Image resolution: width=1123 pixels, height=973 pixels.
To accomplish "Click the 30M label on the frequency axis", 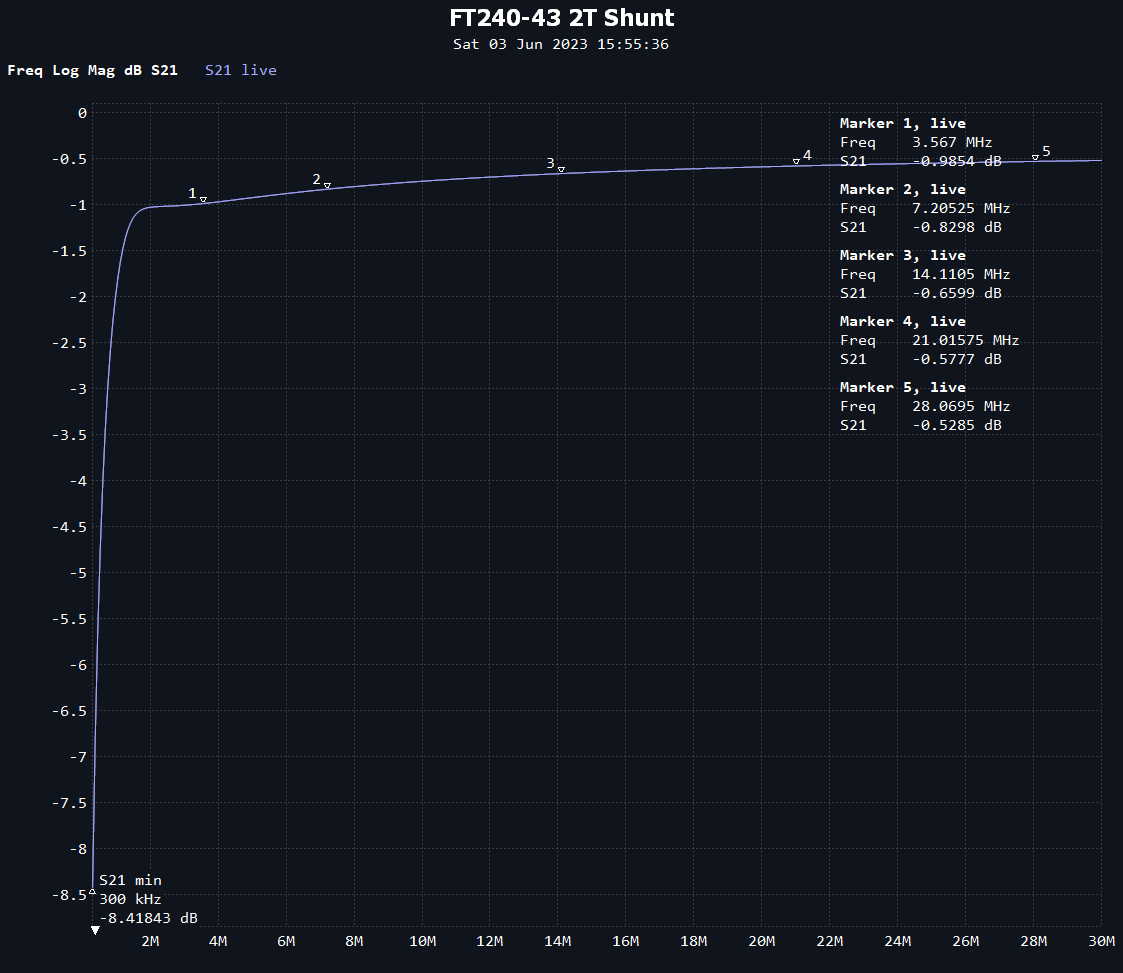I will (1100, 941).
